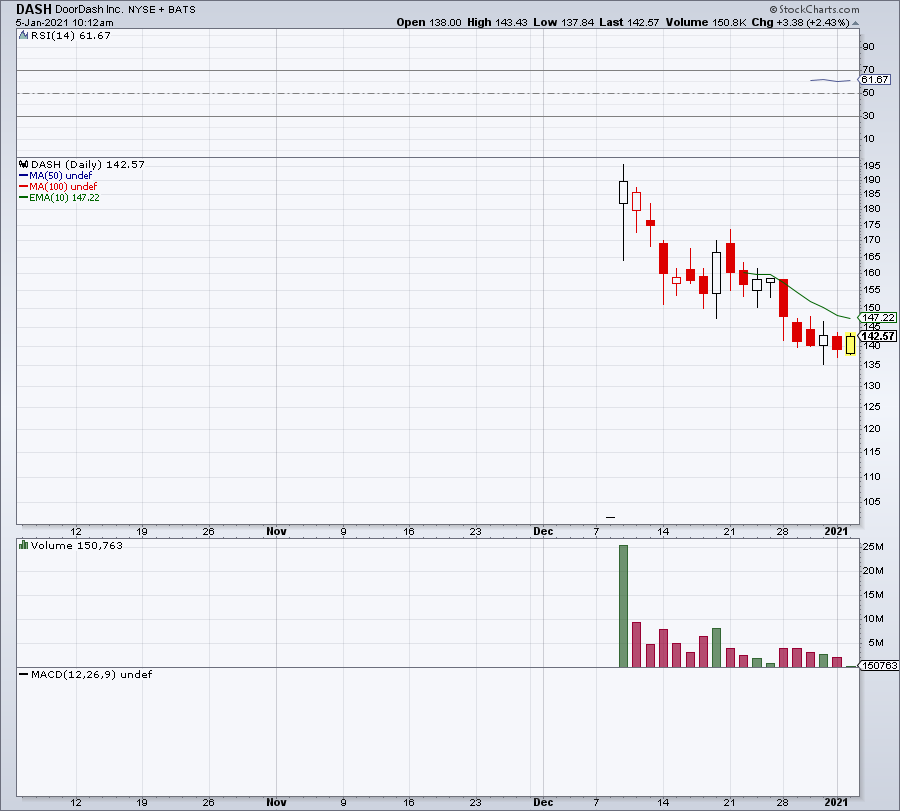Viewport: 900px width, 811px height.
Task: Click the Volume 150,763 legend text
Action: click(77, 545)
